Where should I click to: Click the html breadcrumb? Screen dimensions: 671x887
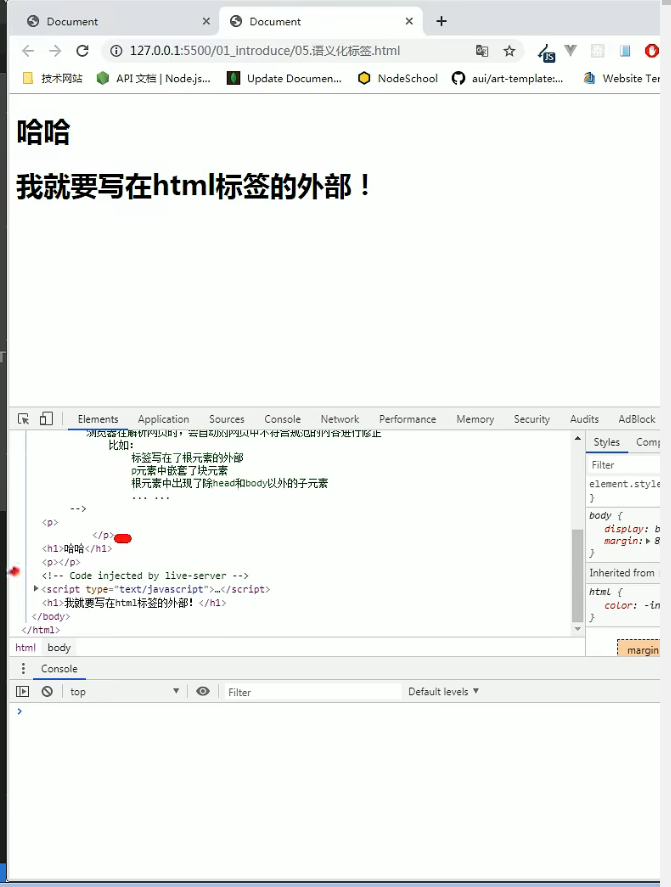(25, 648)
